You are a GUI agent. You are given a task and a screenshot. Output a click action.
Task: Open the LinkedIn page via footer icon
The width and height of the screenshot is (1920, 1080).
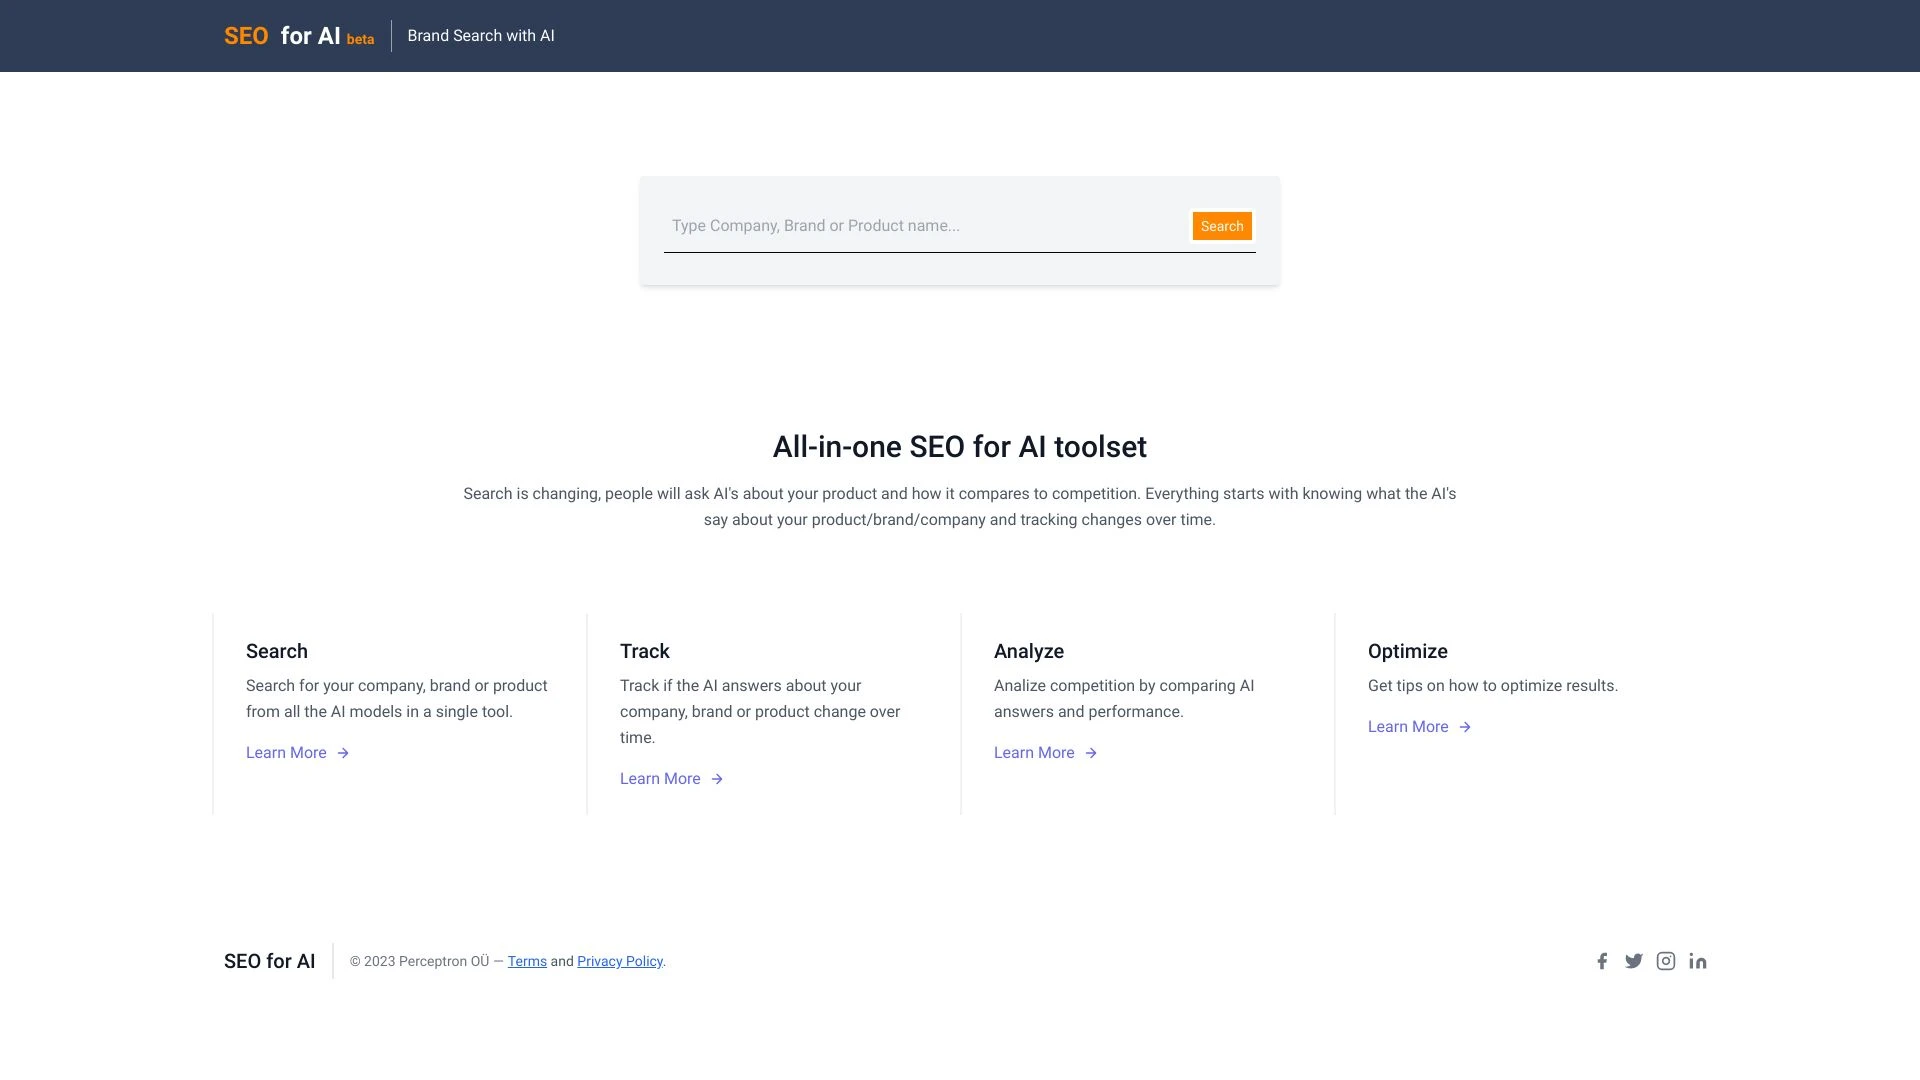point(1697,961)
